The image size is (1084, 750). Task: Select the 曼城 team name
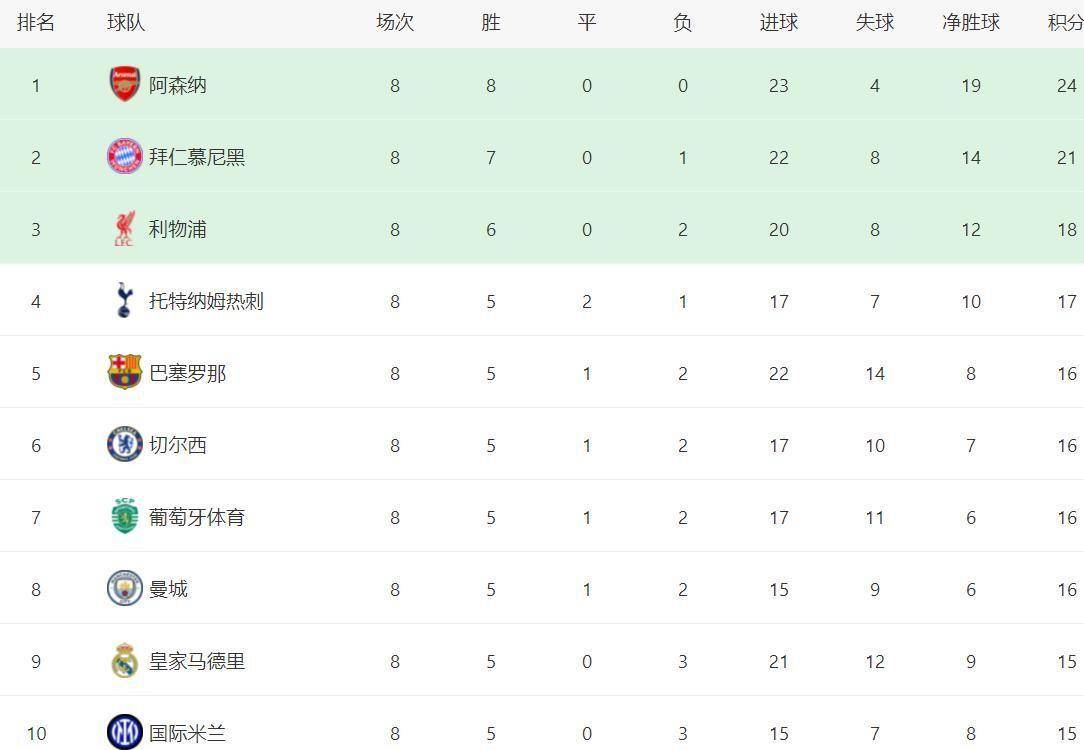coord(168,589)
